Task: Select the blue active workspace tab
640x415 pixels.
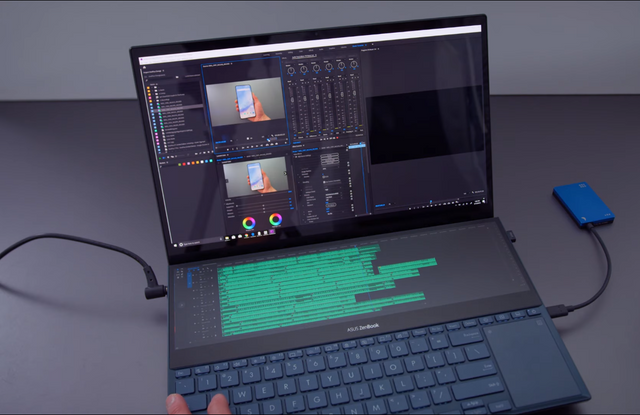Action: pyautogui.click(x=358, y=46)
